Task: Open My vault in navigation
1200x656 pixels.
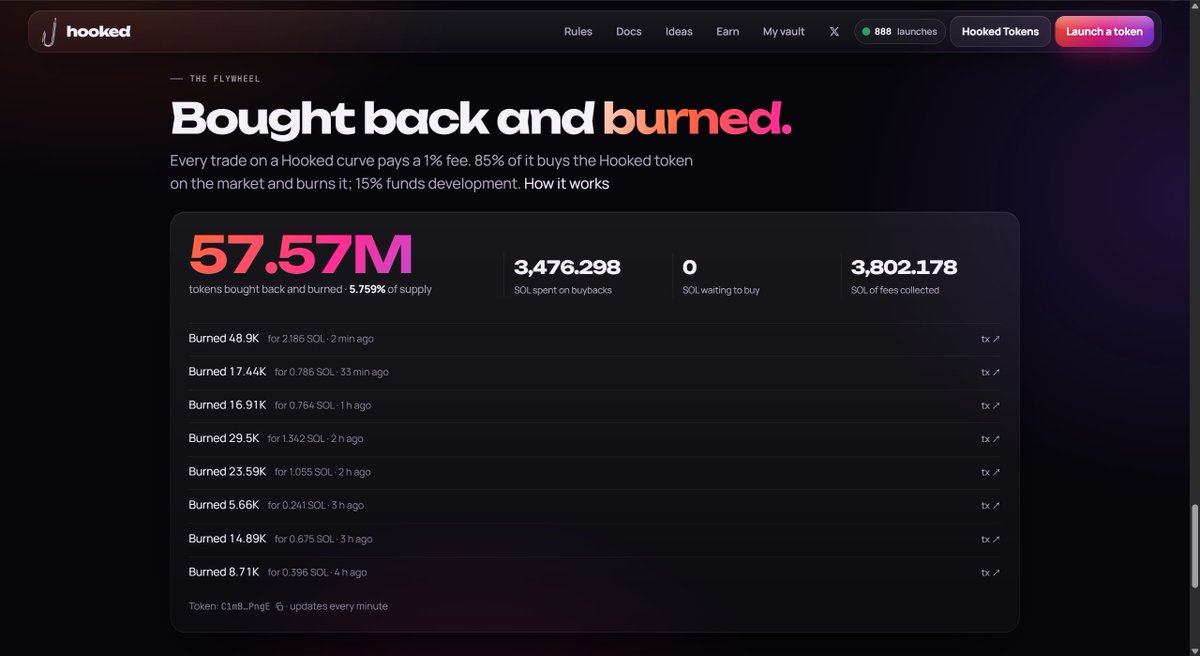Action: click(784, 32)
